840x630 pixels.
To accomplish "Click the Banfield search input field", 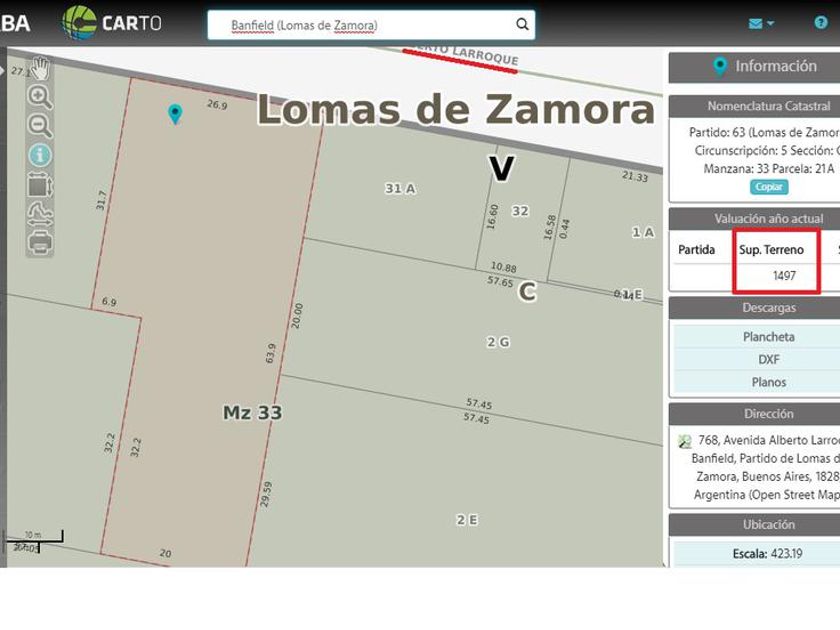I will click(x=371, y=25).
